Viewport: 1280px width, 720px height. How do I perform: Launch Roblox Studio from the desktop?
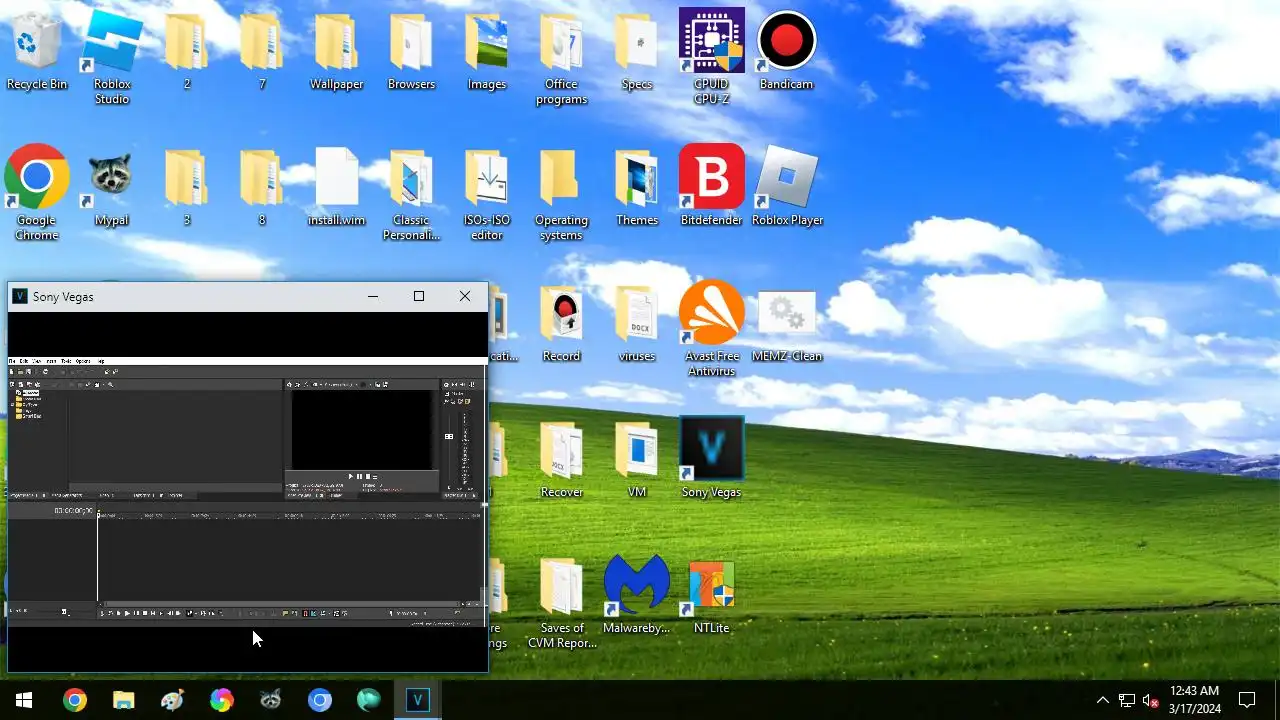112,56
